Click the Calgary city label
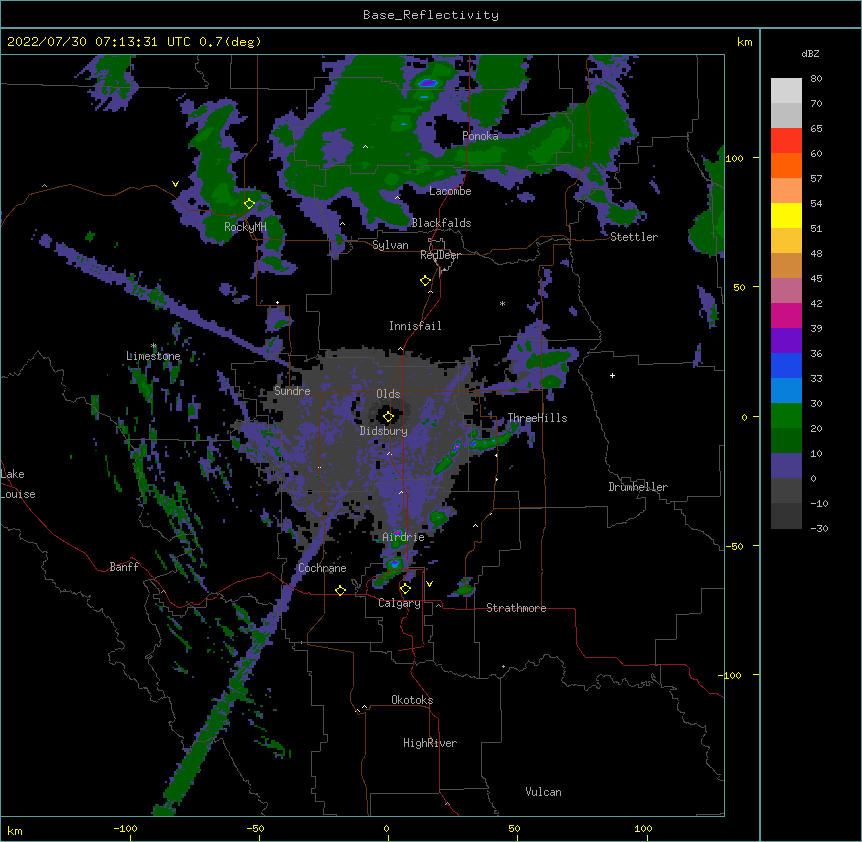The height and width of the screenshot is (842, 862). point(399,603)
